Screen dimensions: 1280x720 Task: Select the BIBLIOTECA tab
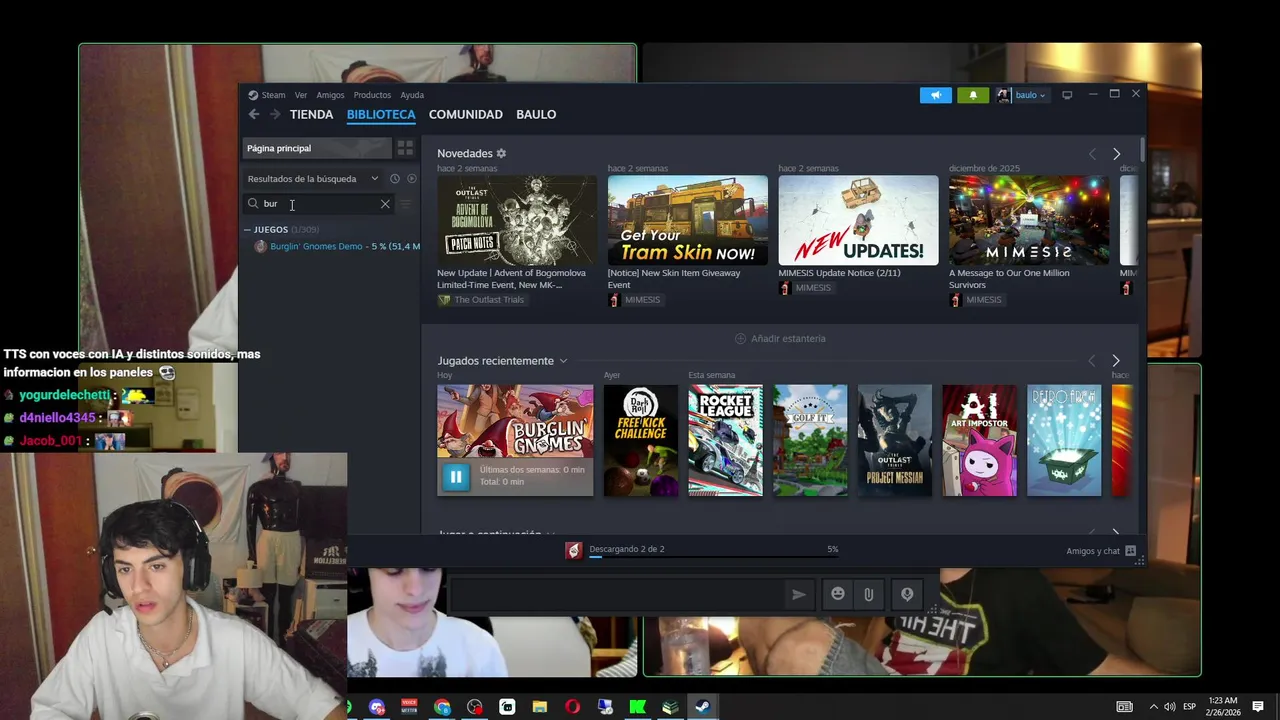click(381, 114)
